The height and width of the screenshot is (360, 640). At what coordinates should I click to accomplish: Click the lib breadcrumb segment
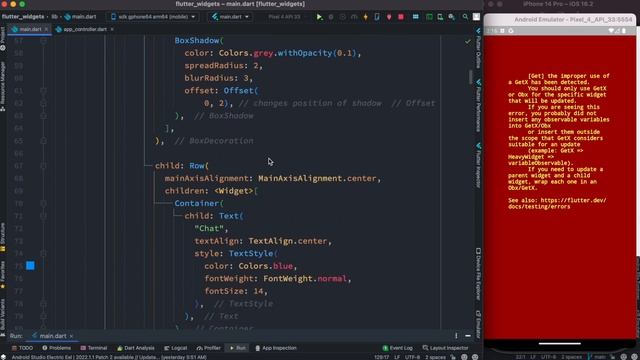pyautogui.click(x=55, y=17)
